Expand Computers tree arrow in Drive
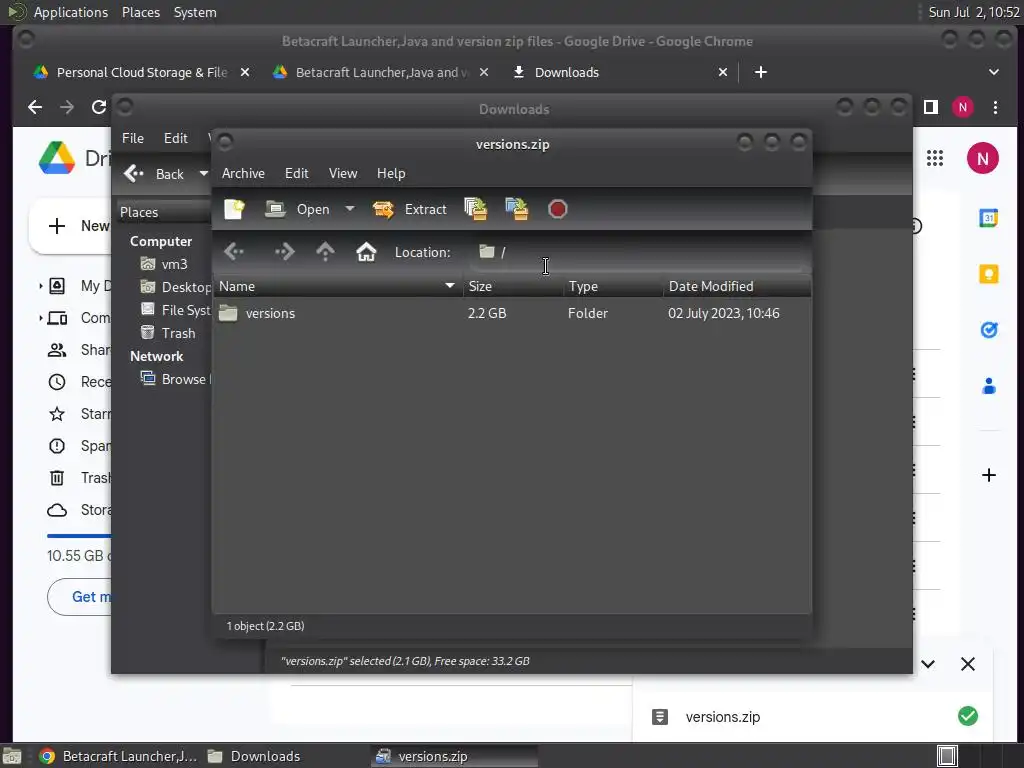 (40, 318)
